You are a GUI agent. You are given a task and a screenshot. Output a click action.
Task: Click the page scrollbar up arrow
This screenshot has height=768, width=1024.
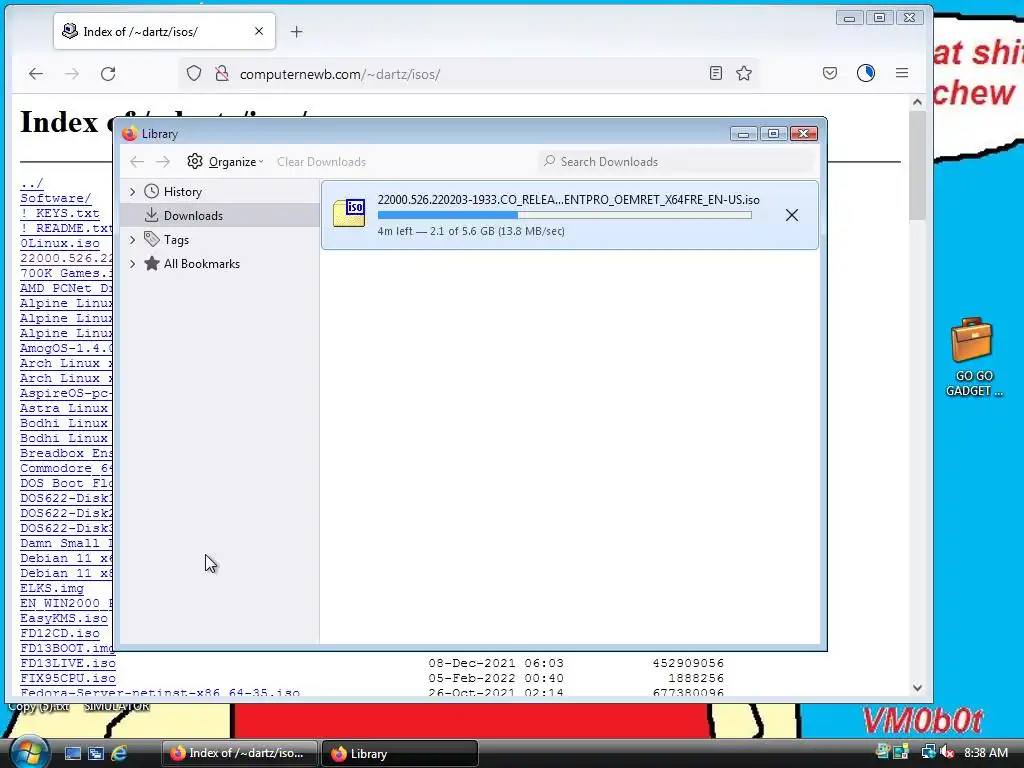pos(917,102)
